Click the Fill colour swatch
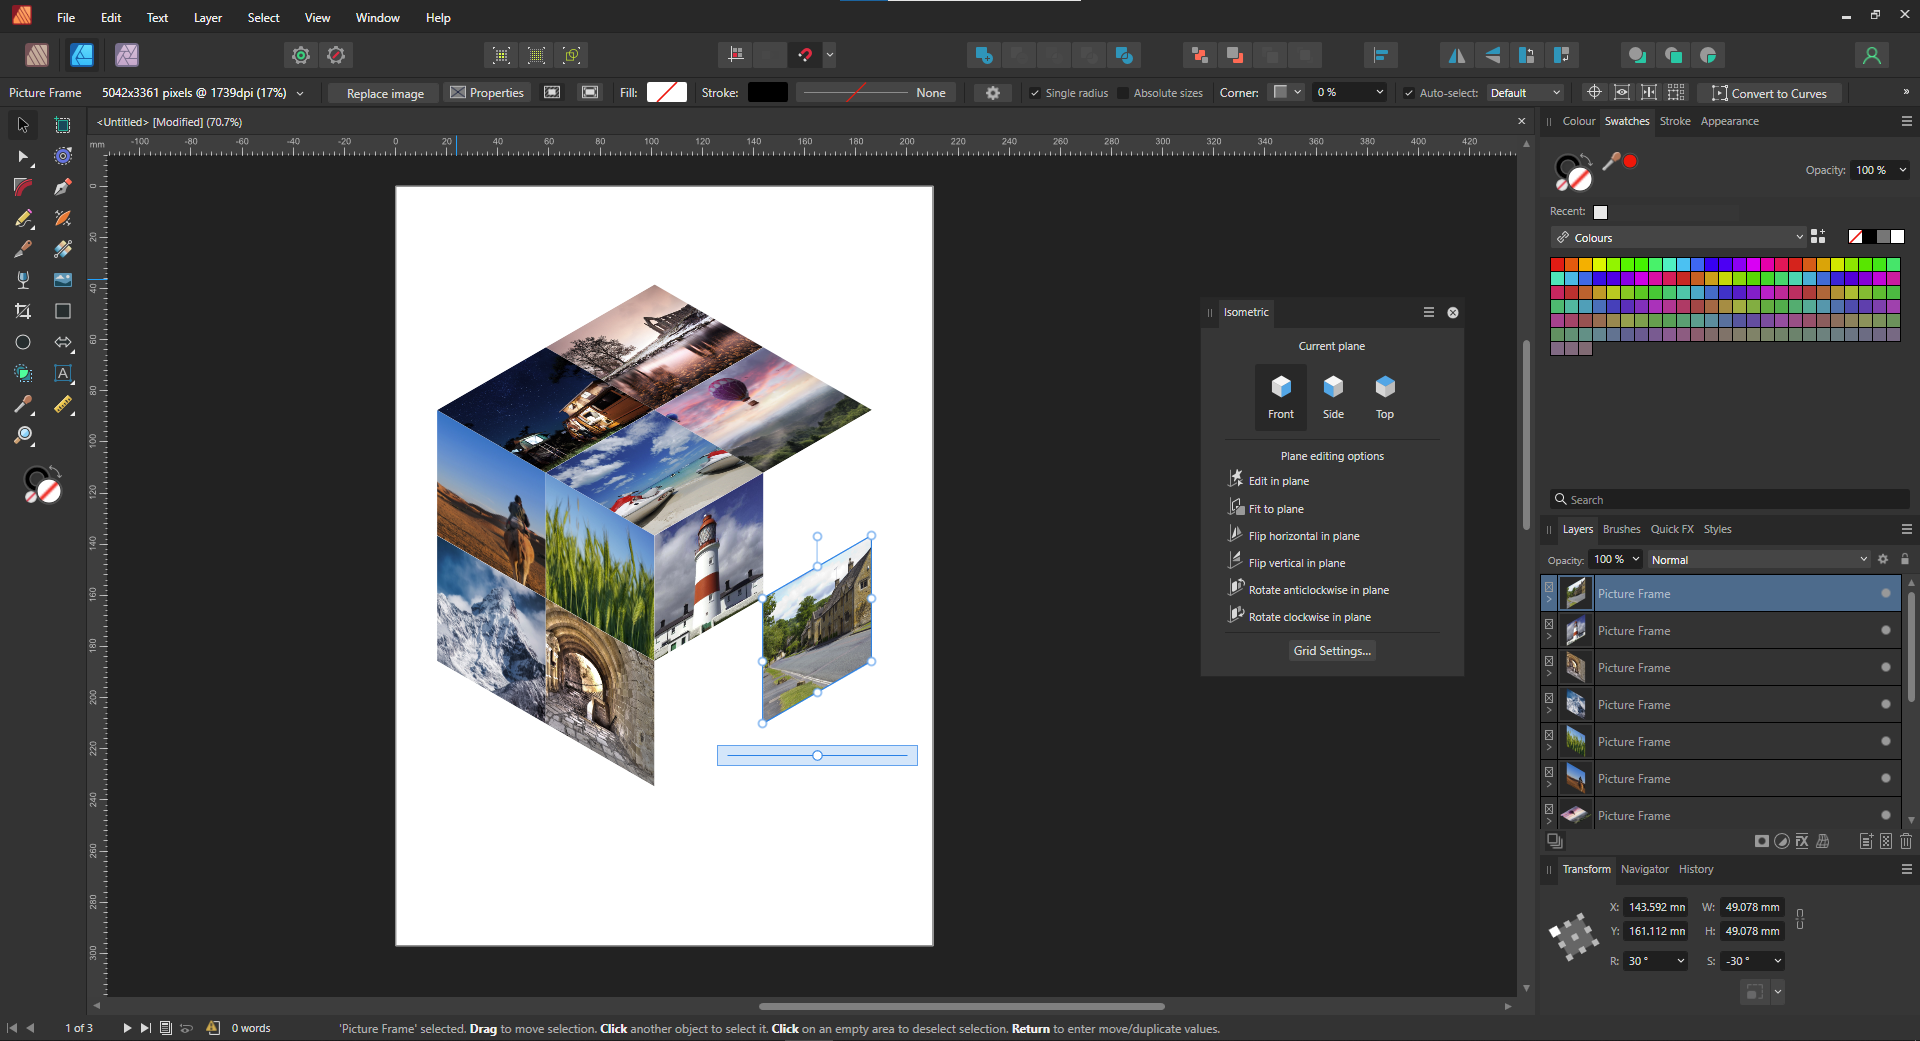The width and height of the screenshot is (1920, 1041). (x=667, y=93)
